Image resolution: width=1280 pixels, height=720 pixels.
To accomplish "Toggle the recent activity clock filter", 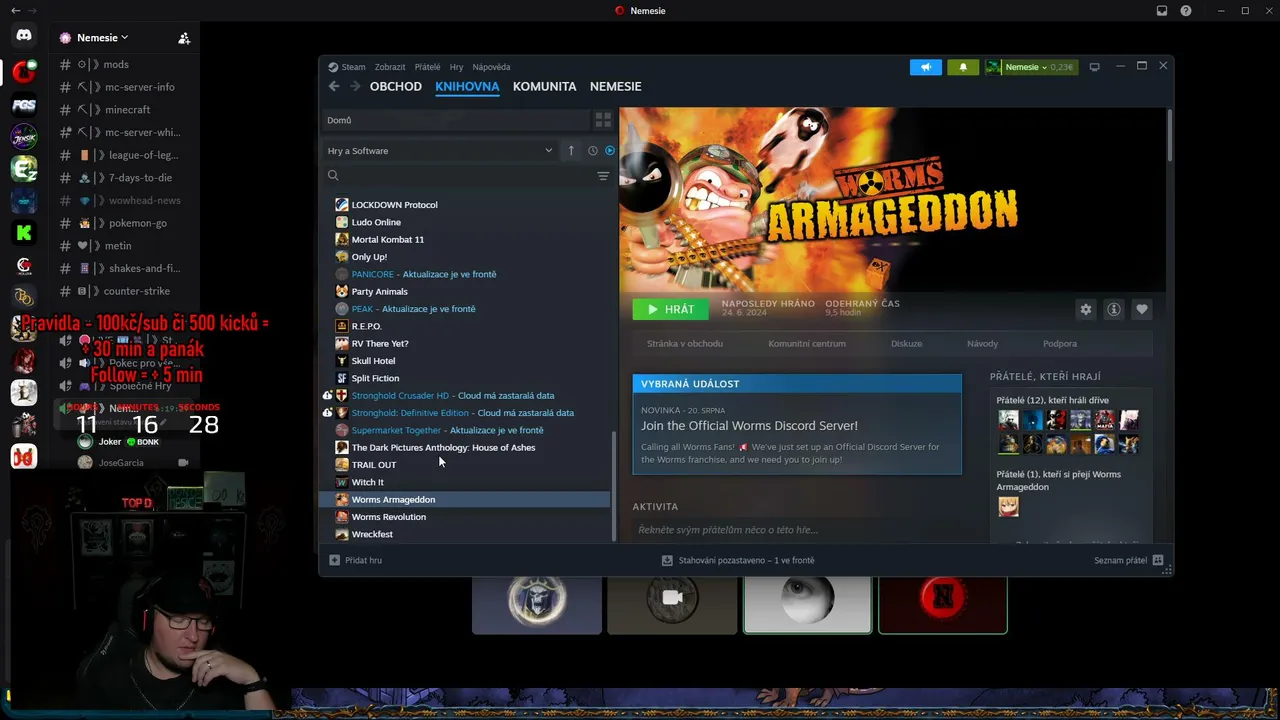I will [592, 150].
